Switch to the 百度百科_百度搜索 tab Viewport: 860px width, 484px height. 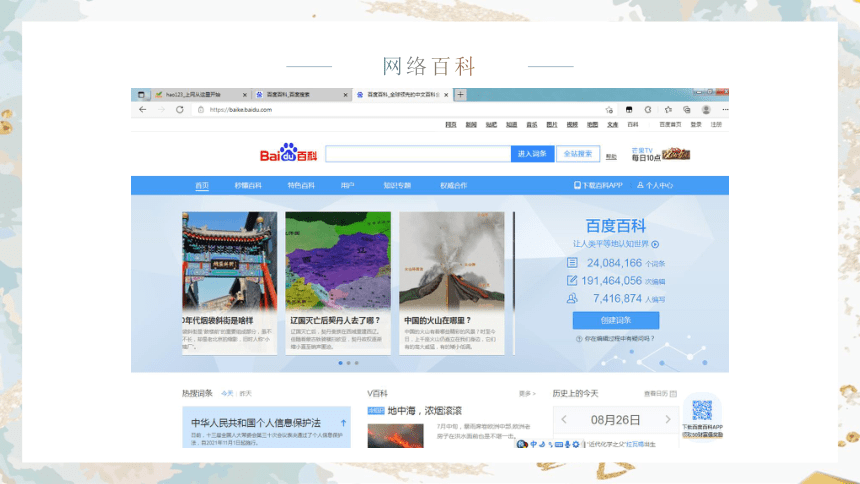coord(302,94)
